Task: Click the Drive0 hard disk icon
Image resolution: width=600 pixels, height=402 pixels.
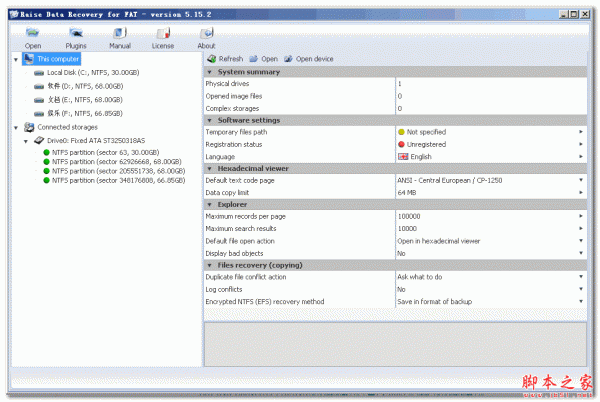Action: coord(39,141)
